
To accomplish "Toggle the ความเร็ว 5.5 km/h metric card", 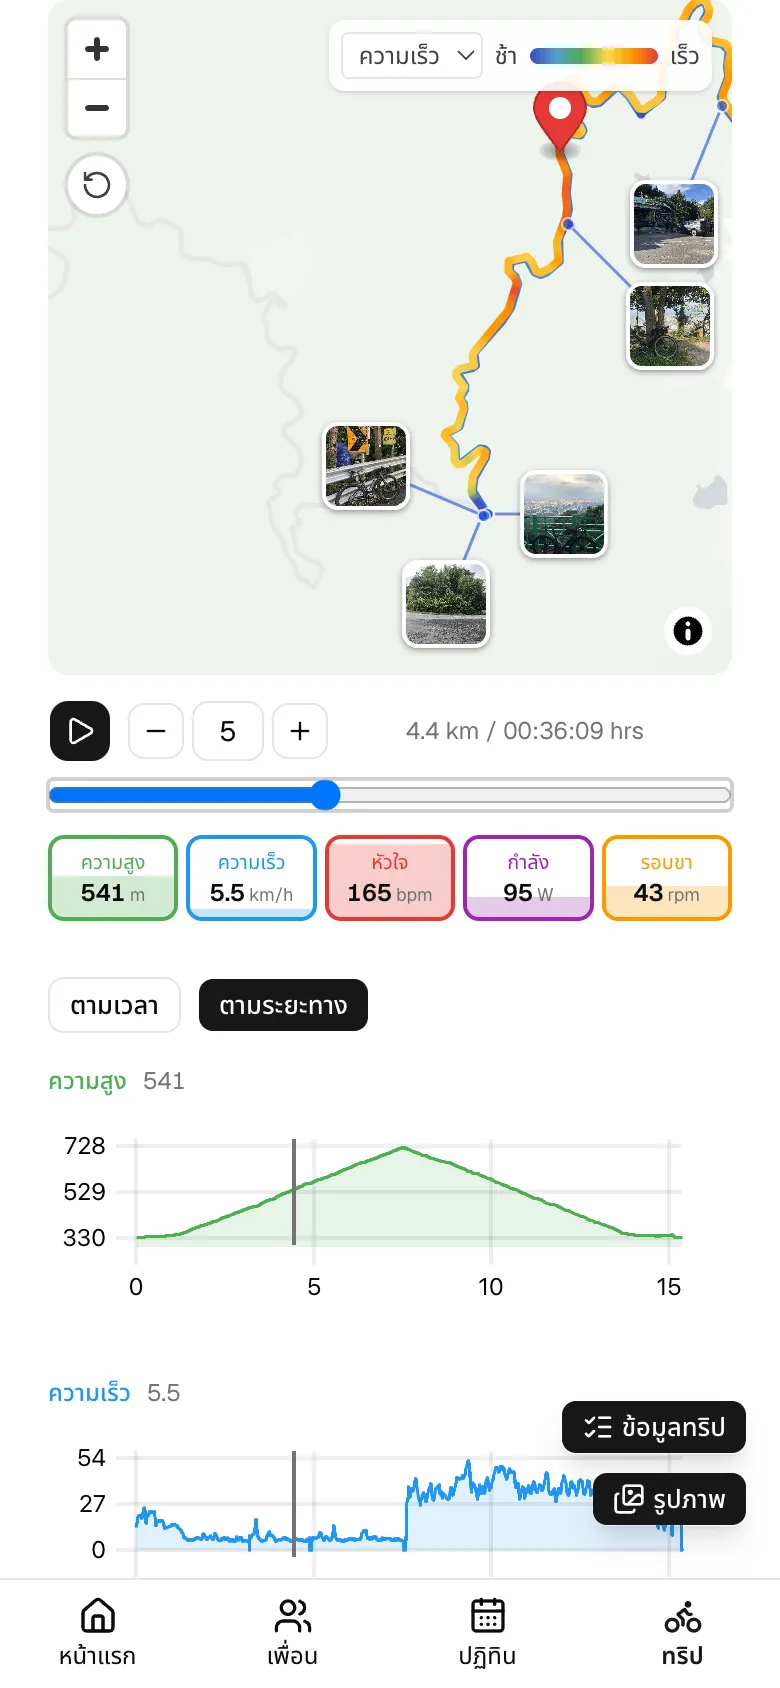I will point(251,878).
